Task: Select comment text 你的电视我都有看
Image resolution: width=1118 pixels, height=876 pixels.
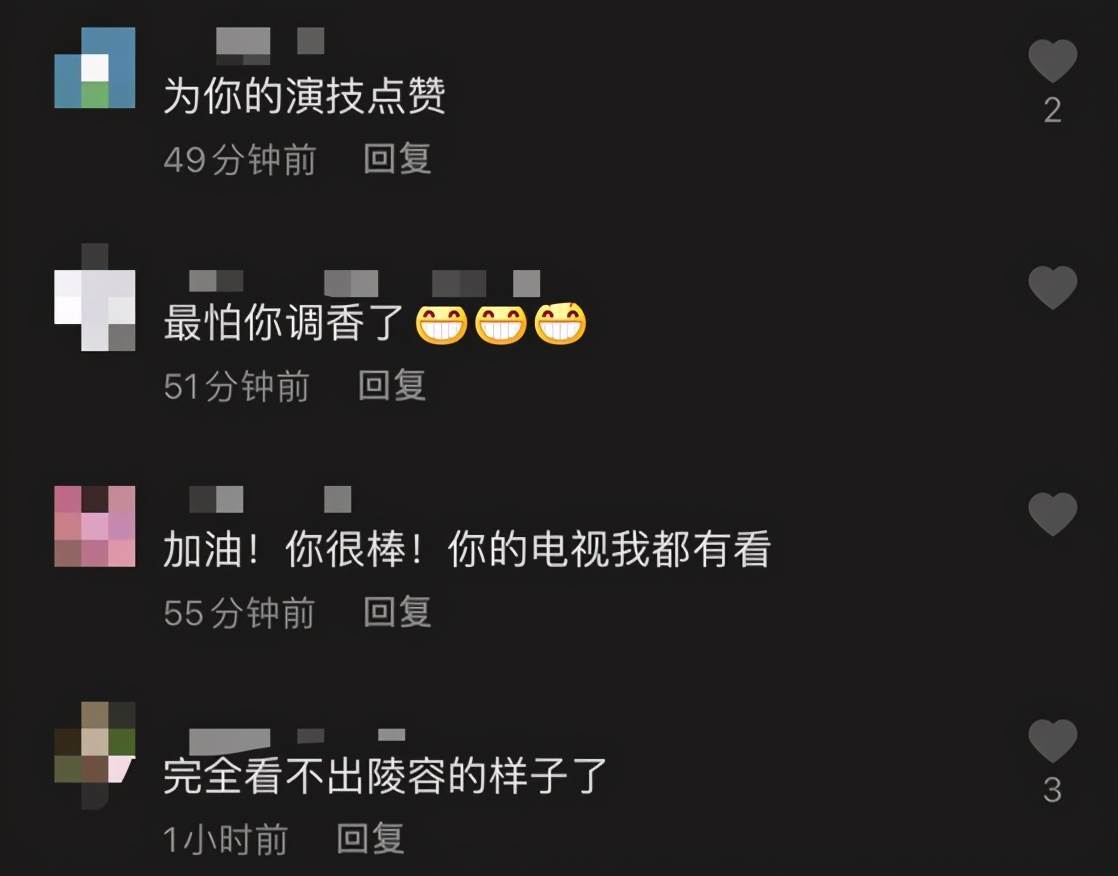Action: [610, 550]
